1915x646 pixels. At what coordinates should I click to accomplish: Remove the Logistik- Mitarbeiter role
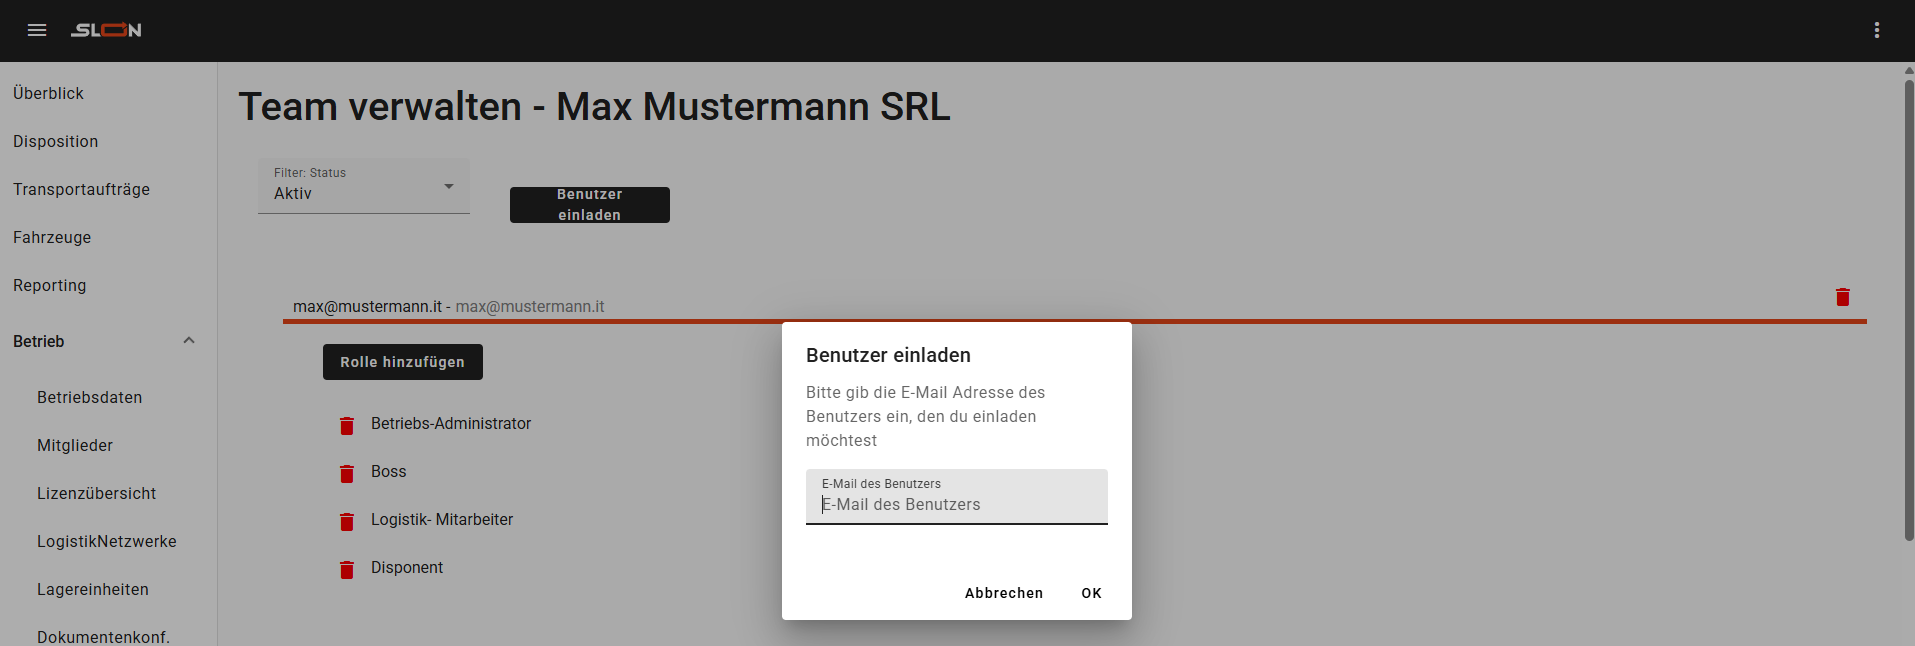click(x=347, y=522)
